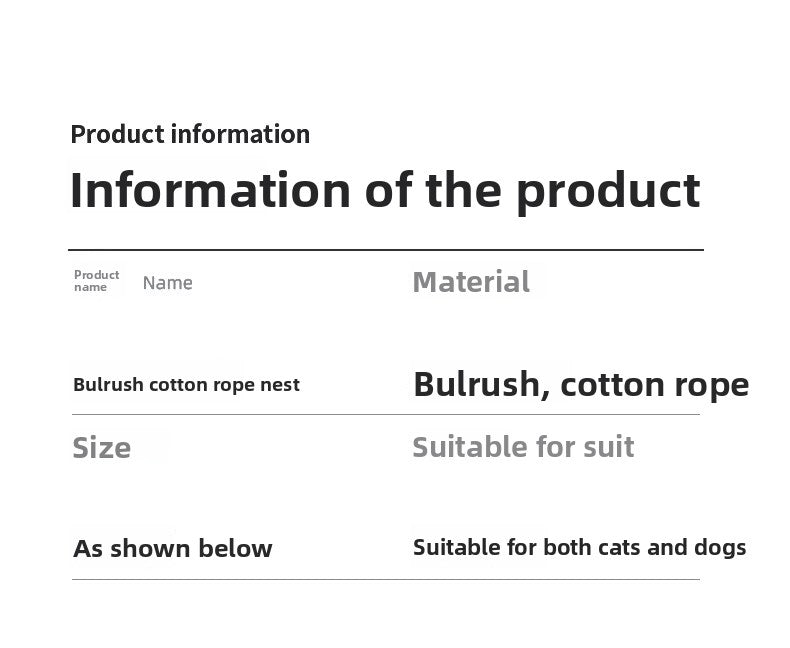The height and width of the screenshot is (648, 790).
Task: Select the gray "Size" header
Action: coord(101,447)
